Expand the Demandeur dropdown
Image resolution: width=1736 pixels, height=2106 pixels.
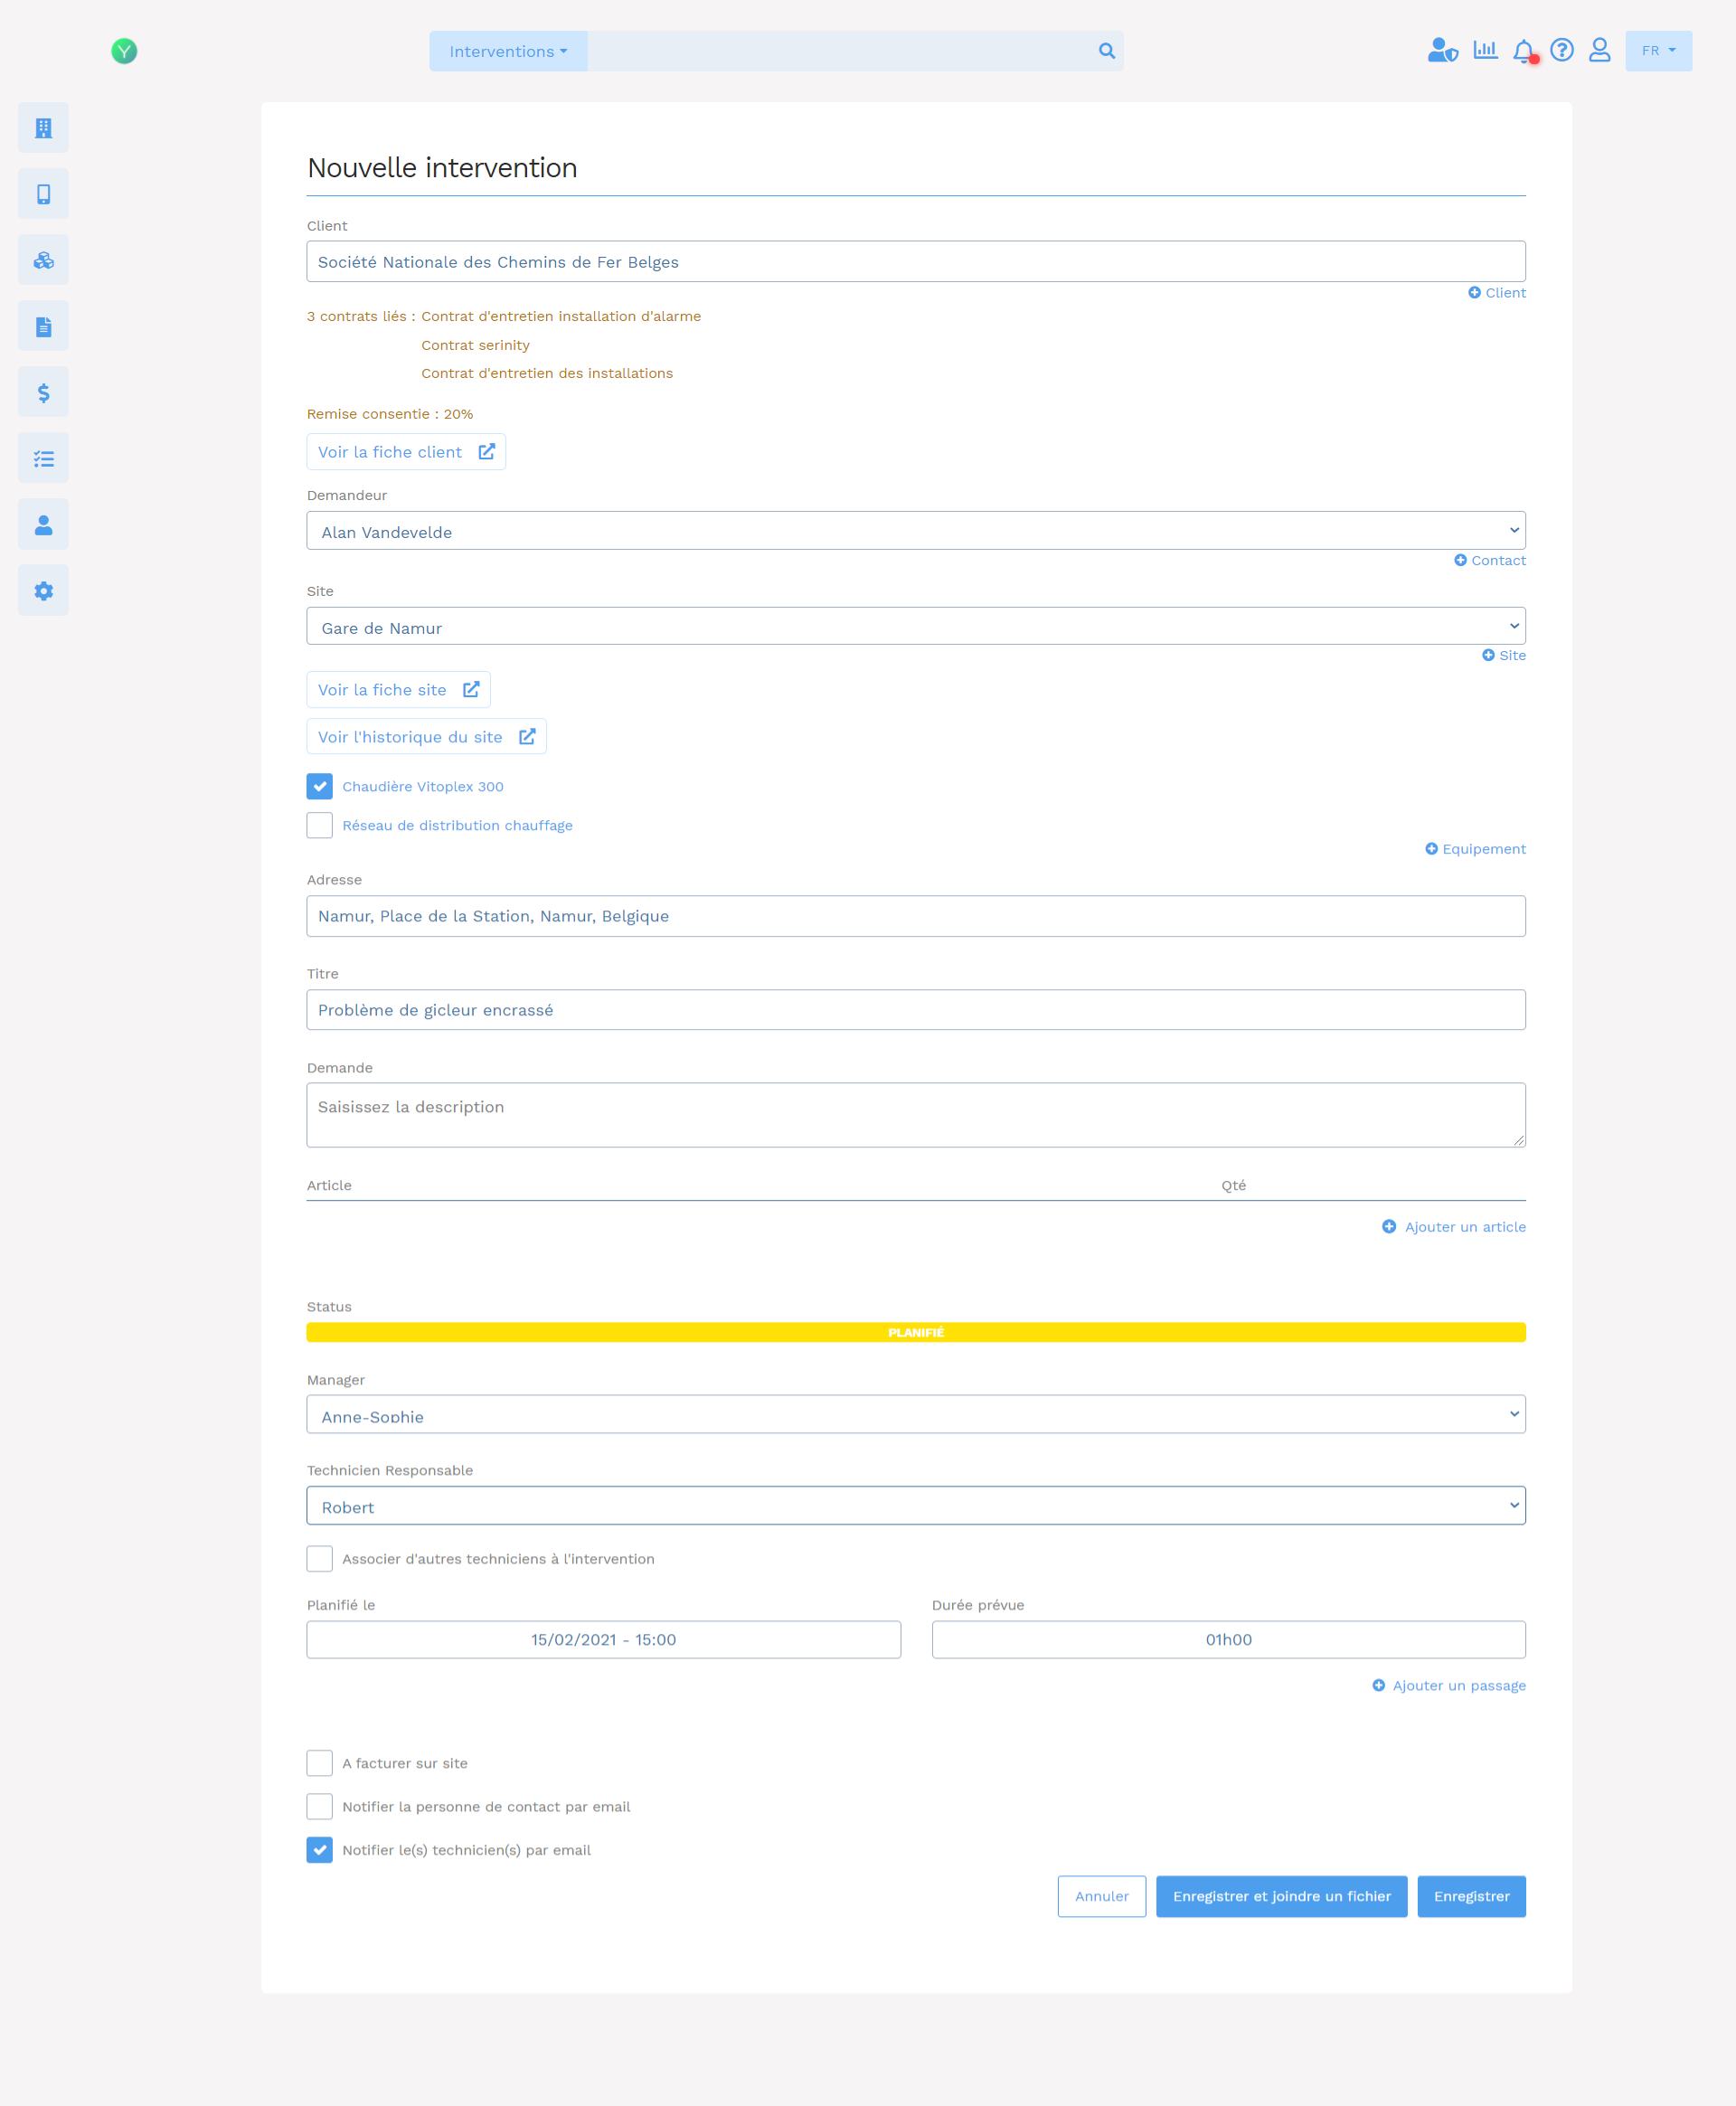point(915,531)
